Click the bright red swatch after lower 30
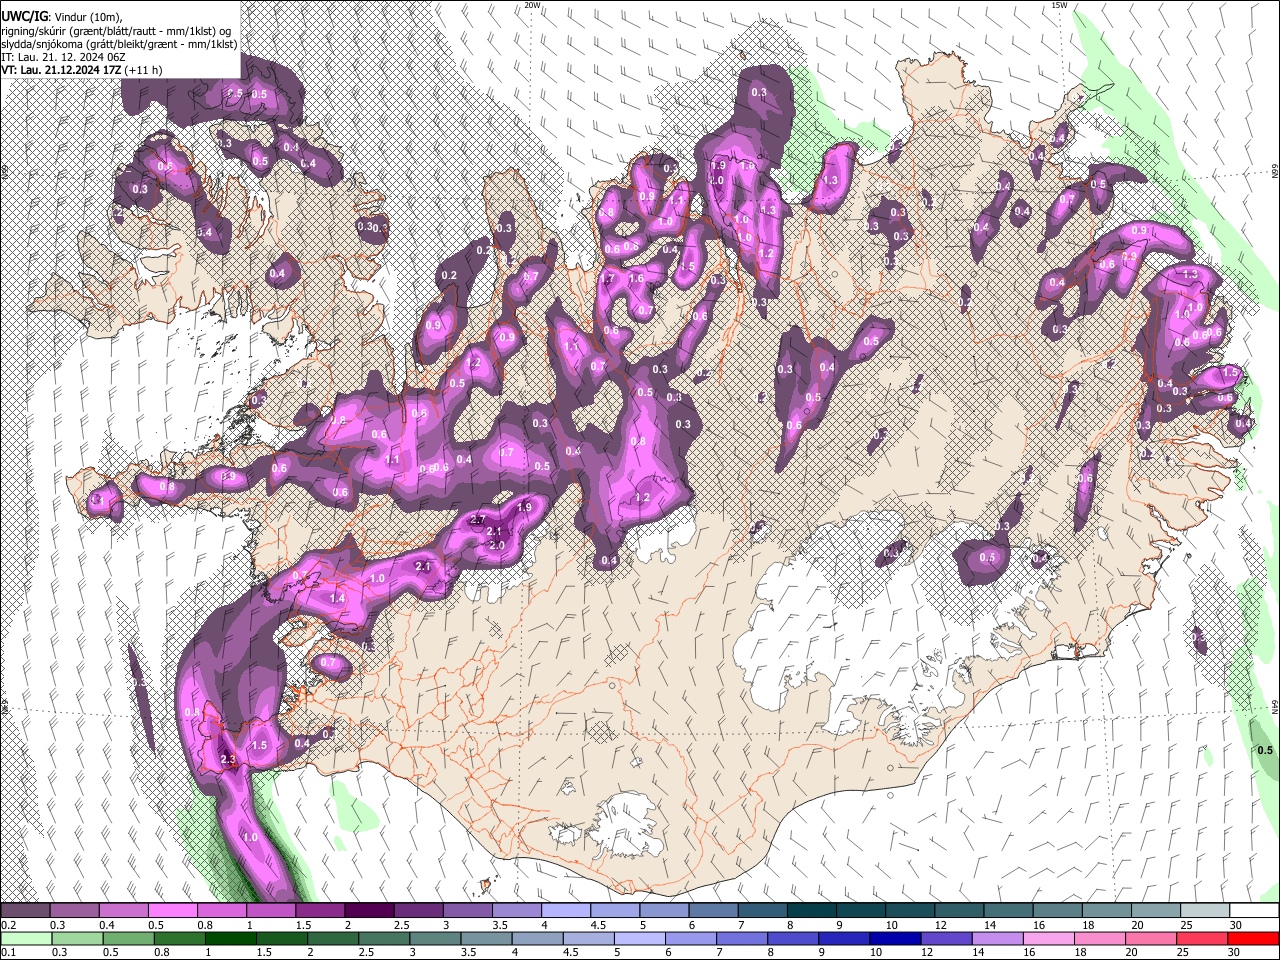This screenshot has height=960, width=1280. tap(1253, 938)
